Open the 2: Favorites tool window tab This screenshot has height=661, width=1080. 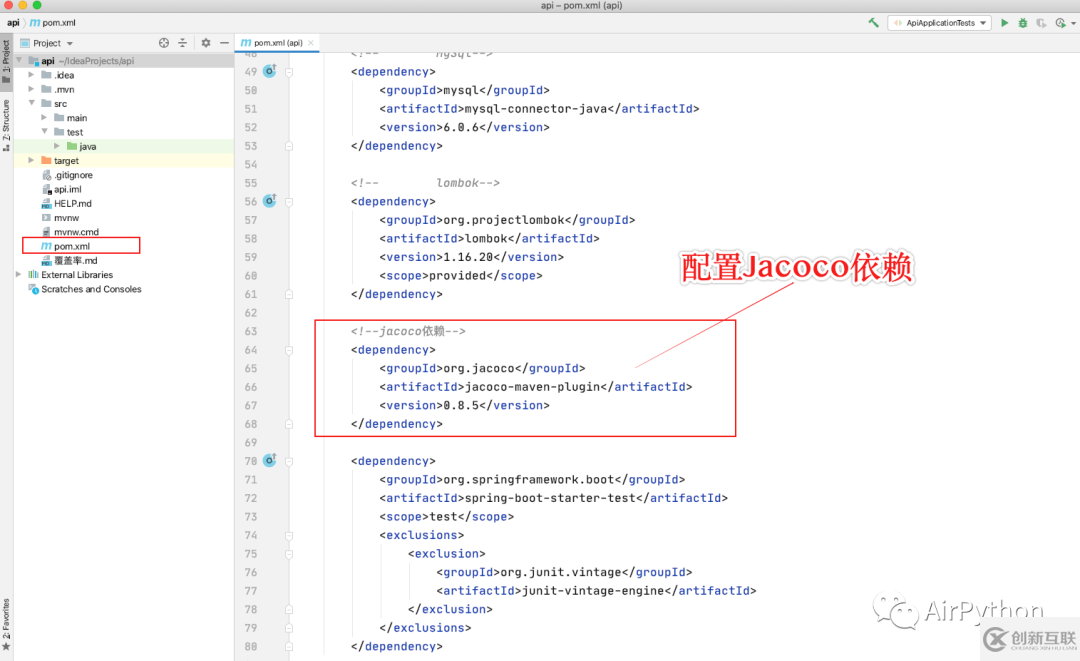6,625
